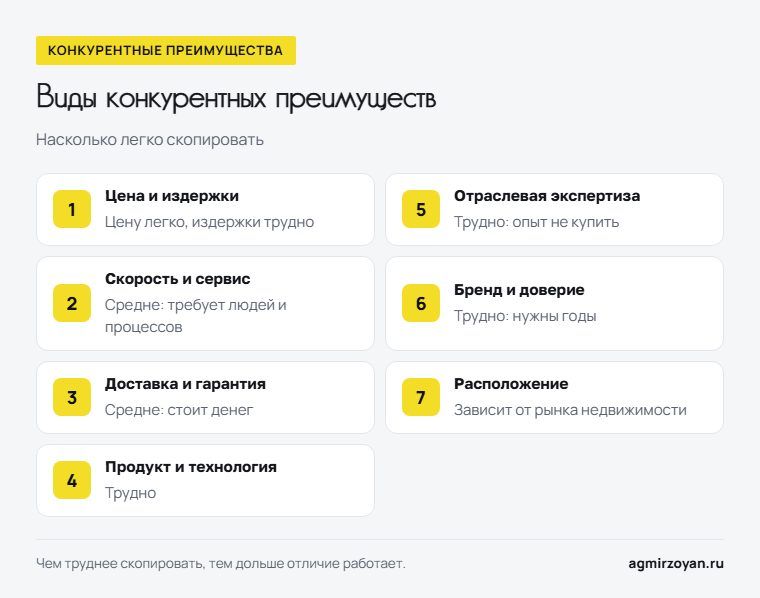Select the title Доставка и гарантия
Screen dimensions: 760x598
[x=185, y=384]
